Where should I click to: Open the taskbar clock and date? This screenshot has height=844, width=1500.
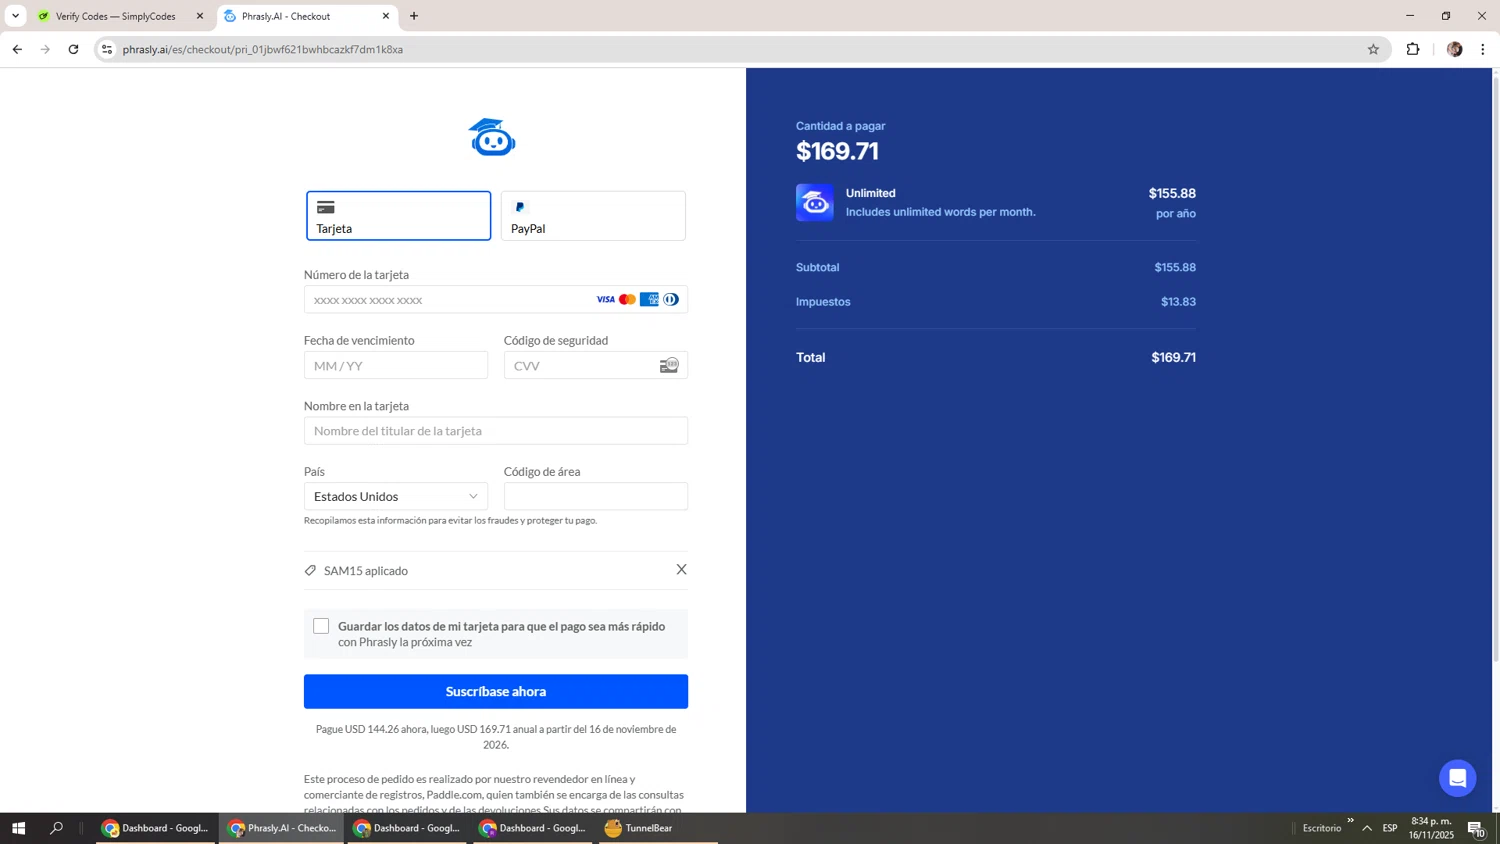[1431, 828]
